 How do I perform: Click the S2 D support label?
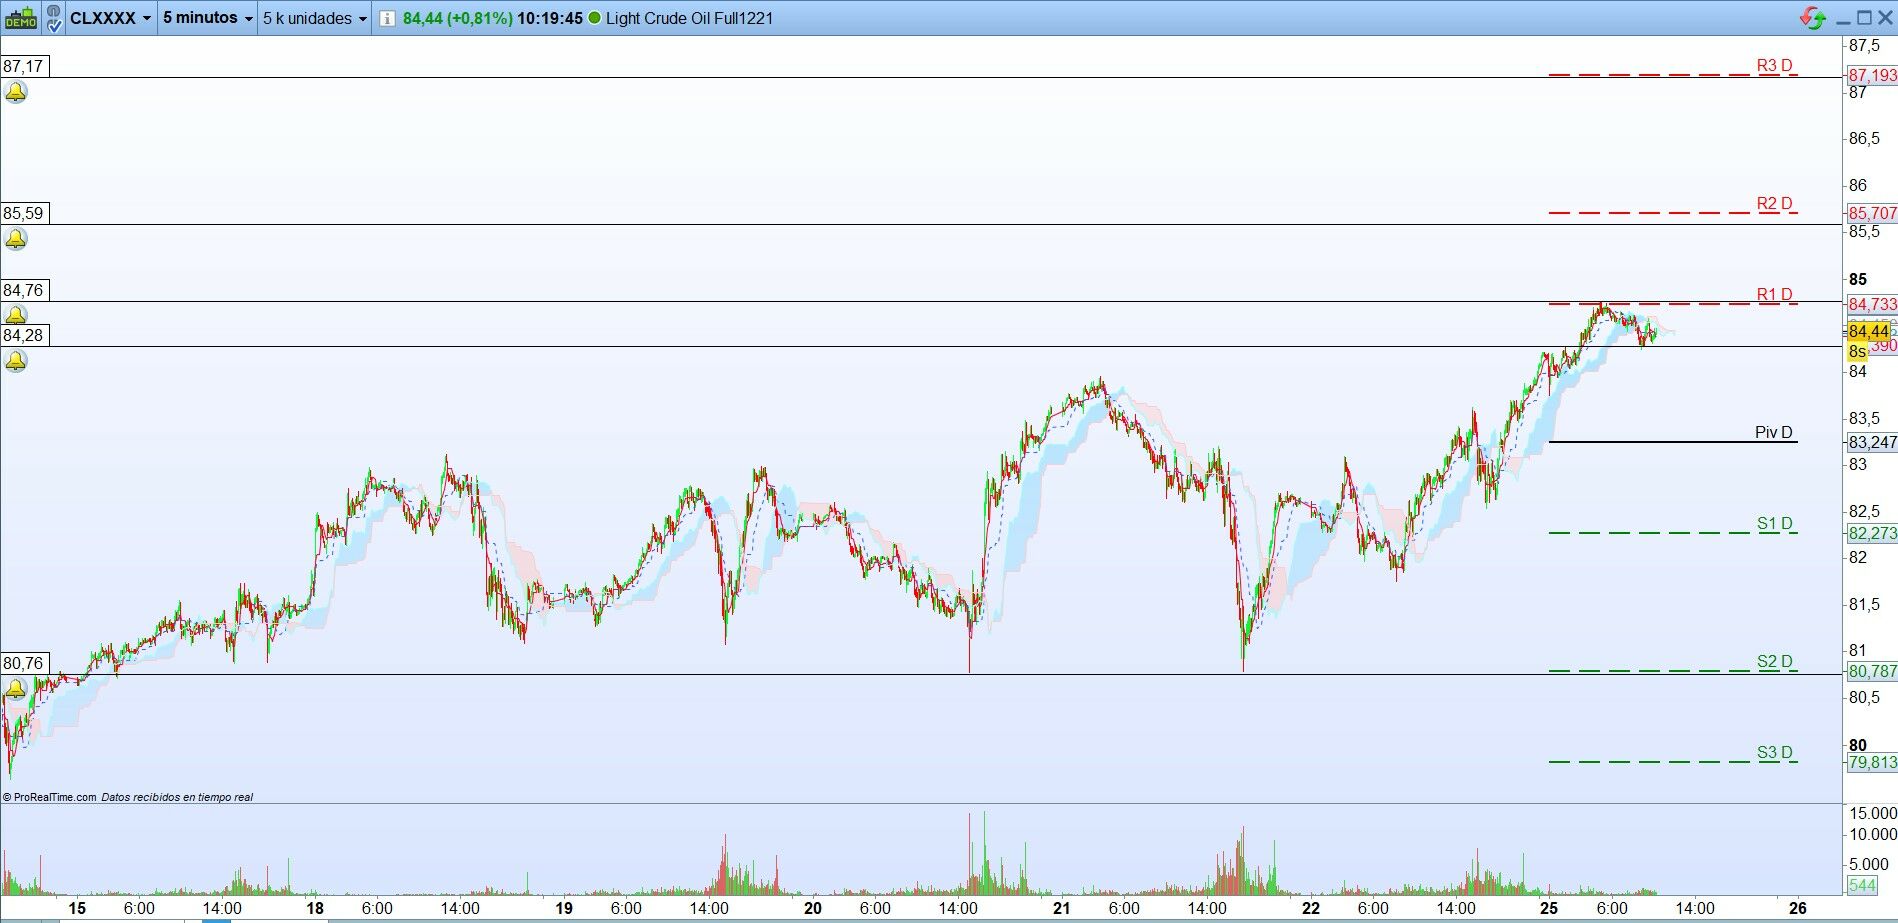pos(1774,662)
